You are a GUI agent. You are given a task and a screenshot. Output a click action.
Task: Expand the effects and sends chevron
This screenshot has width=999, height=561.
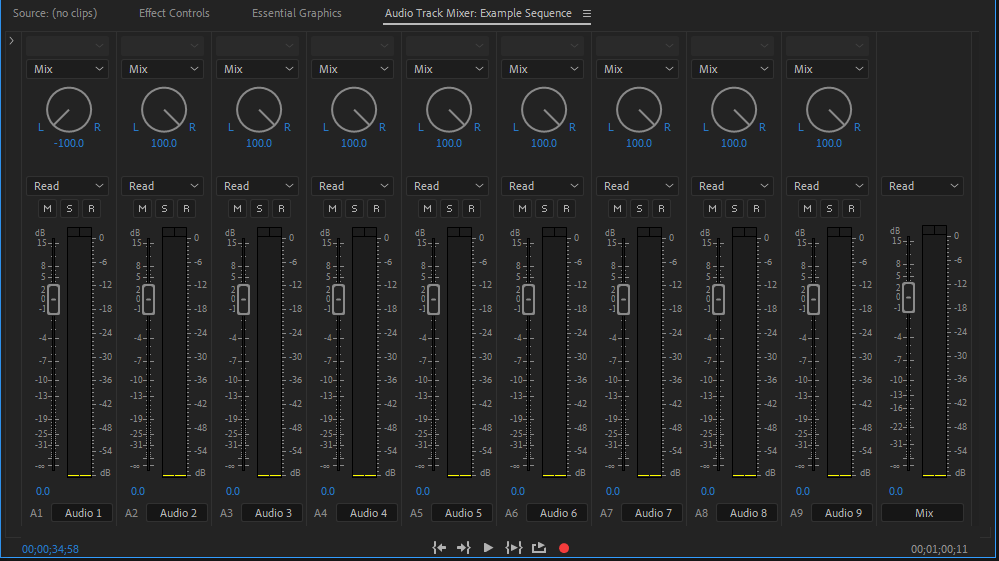coord(11,41)
